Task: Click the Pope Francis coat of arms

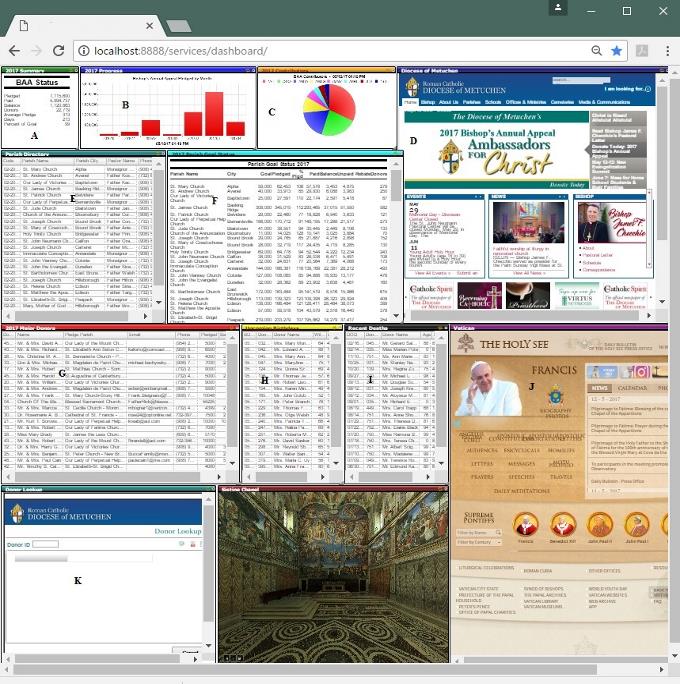Action: (x=556, y=396)
